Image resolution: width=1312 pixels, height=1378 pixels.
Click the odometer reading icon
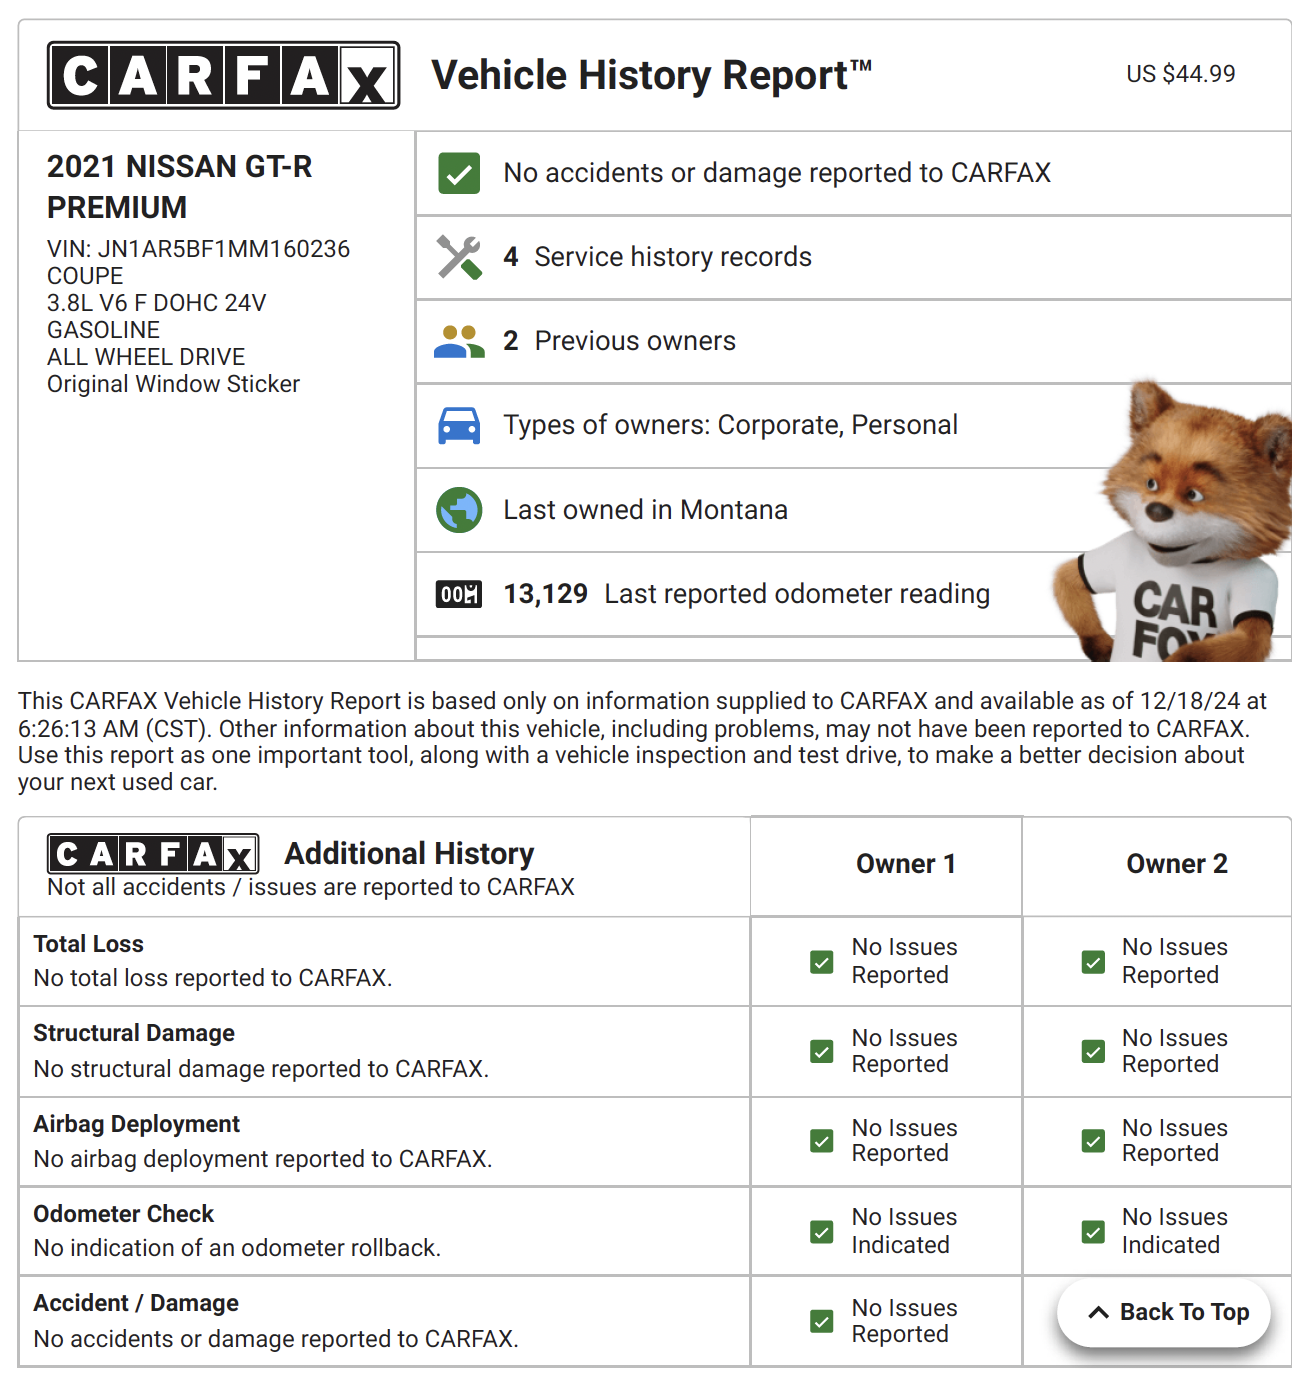[459, 594]
